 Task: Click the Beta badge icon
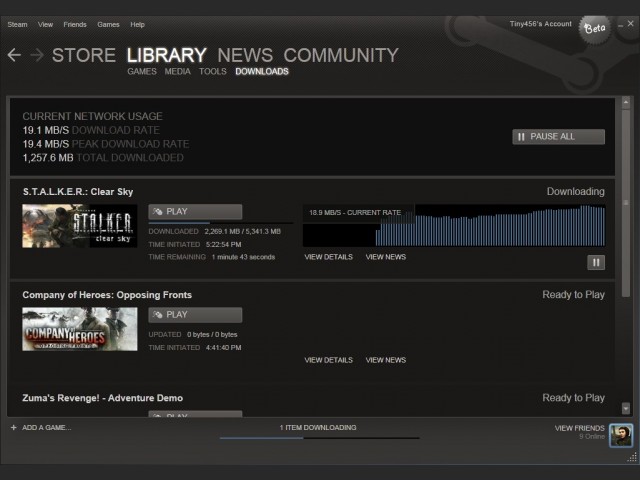pos(595,29)
